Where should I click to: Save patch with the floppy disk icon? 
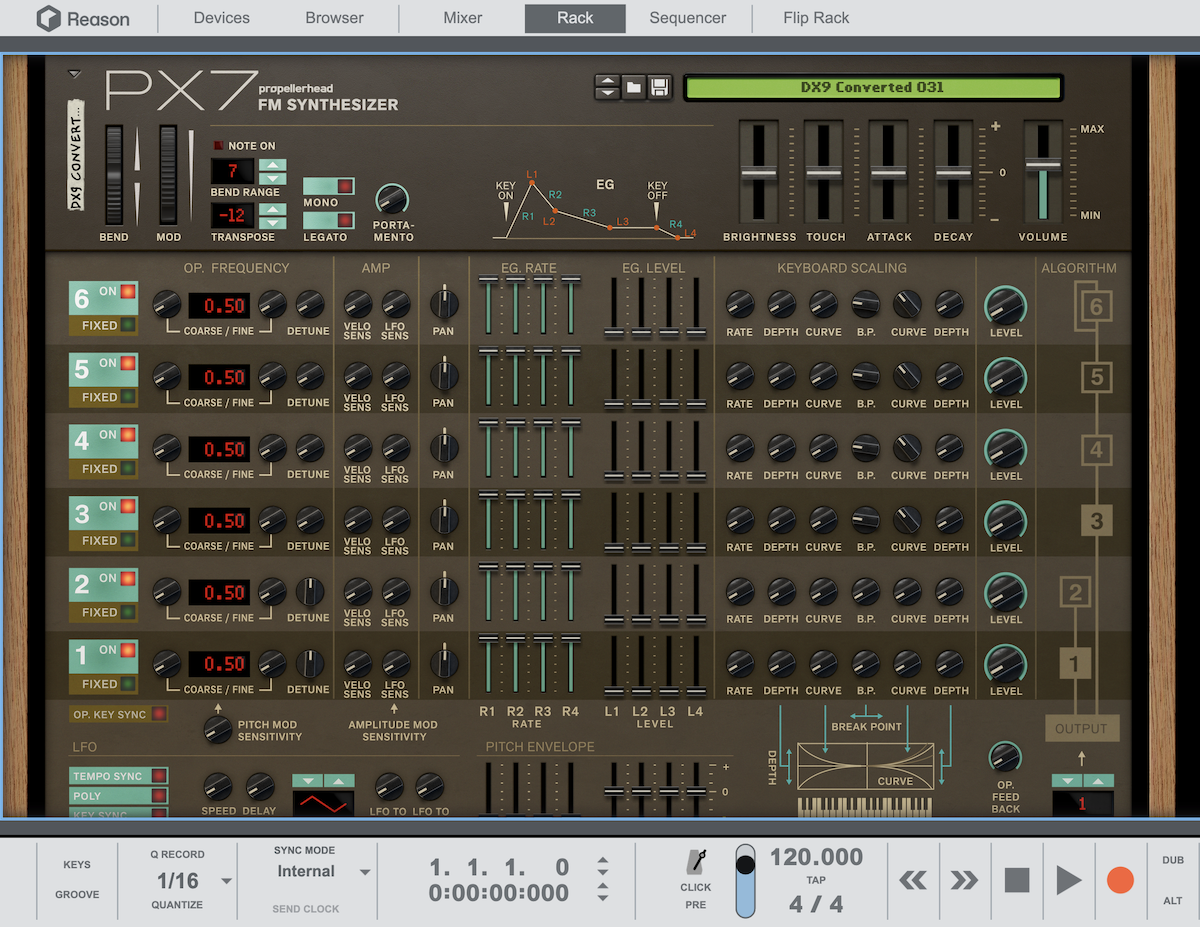click(659, 87)
